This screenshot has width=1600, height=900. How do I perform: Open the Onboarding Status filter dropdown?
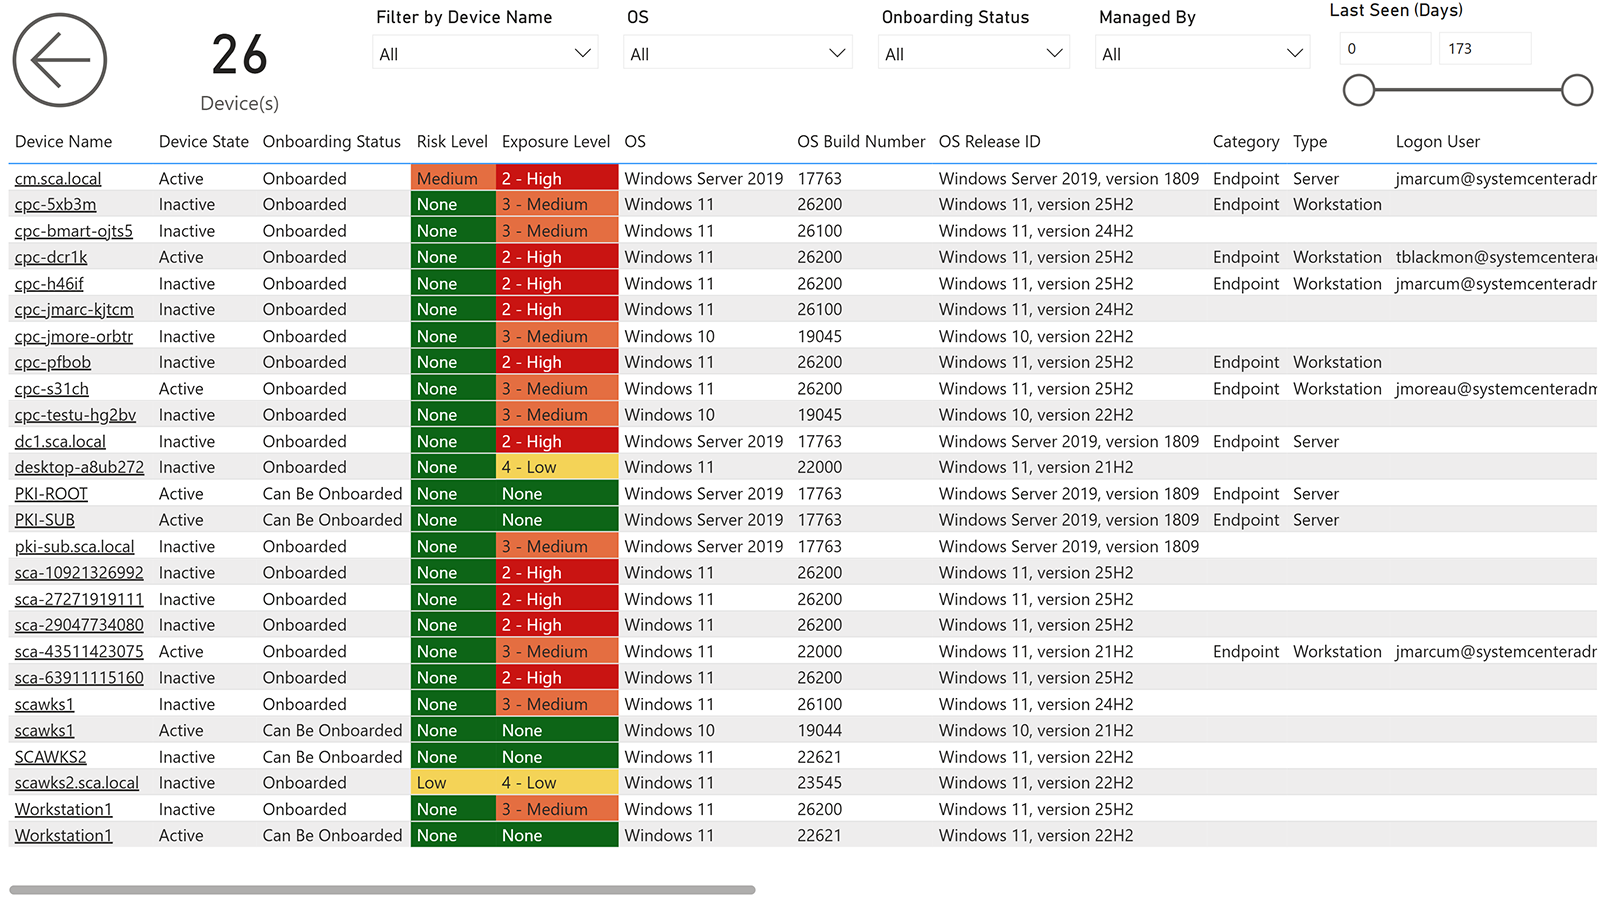click(x=974, y=53)
